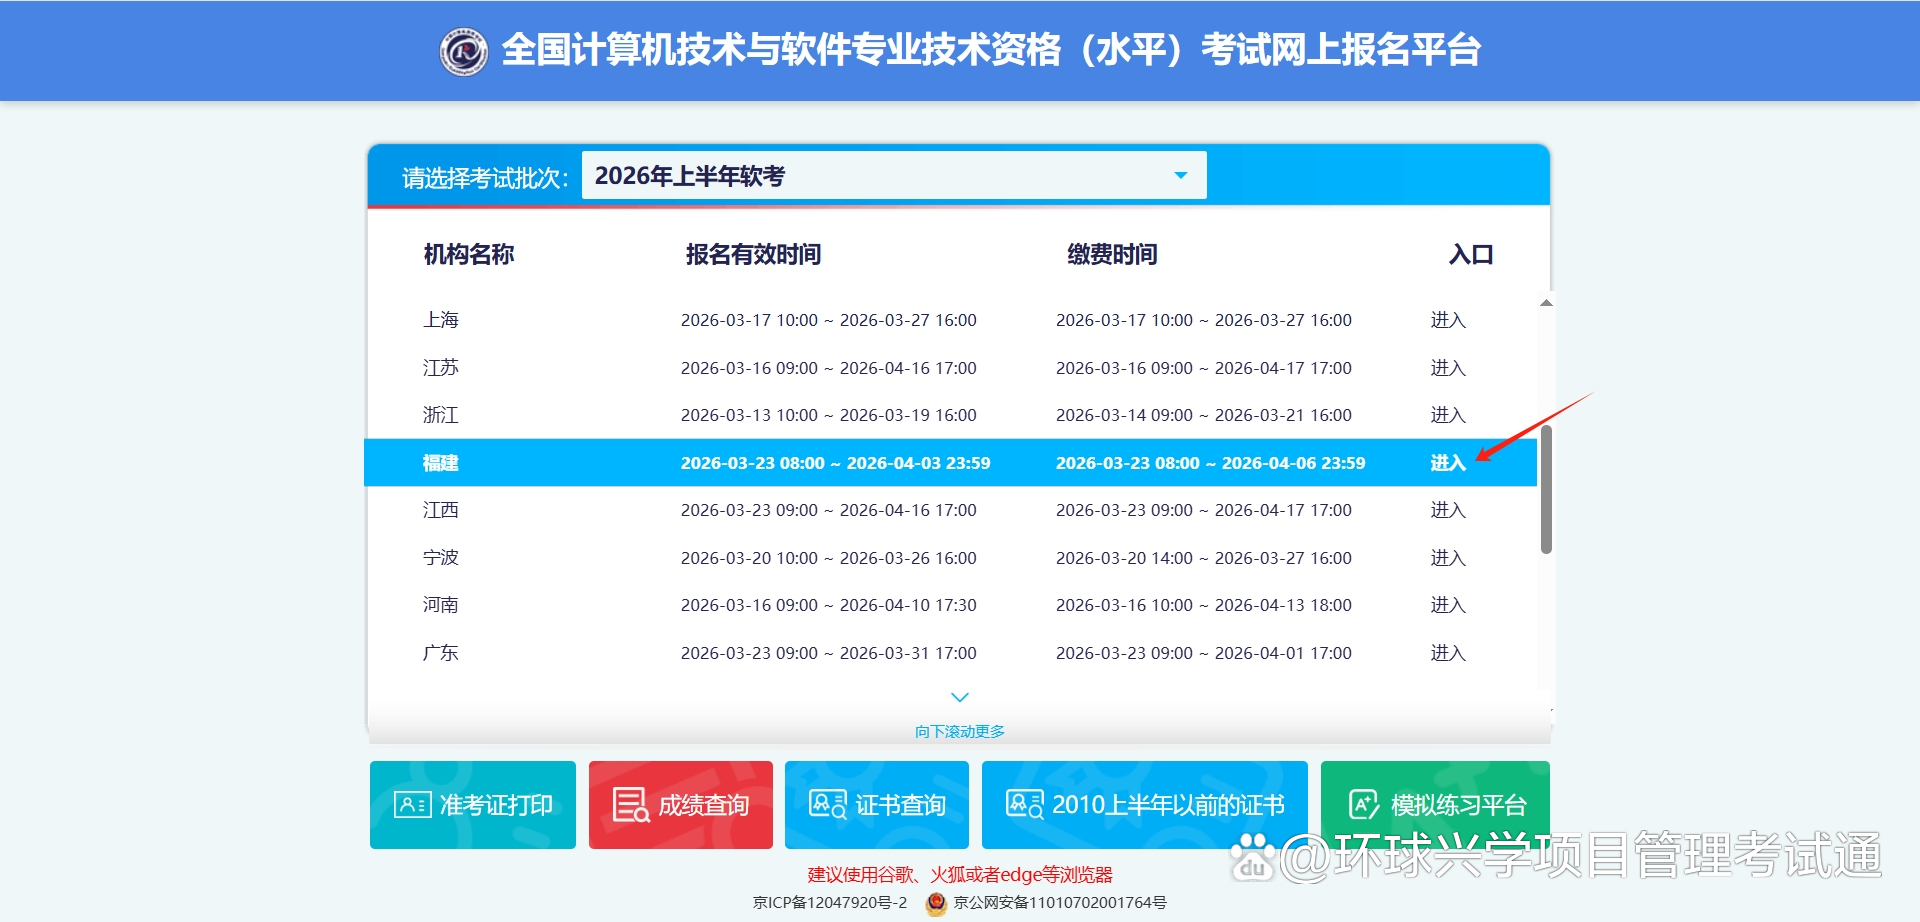
Task: Click 江苏 registration time 2026-03-16 09:00 ~ 2026-04-16 17:00
Action: 829,368
